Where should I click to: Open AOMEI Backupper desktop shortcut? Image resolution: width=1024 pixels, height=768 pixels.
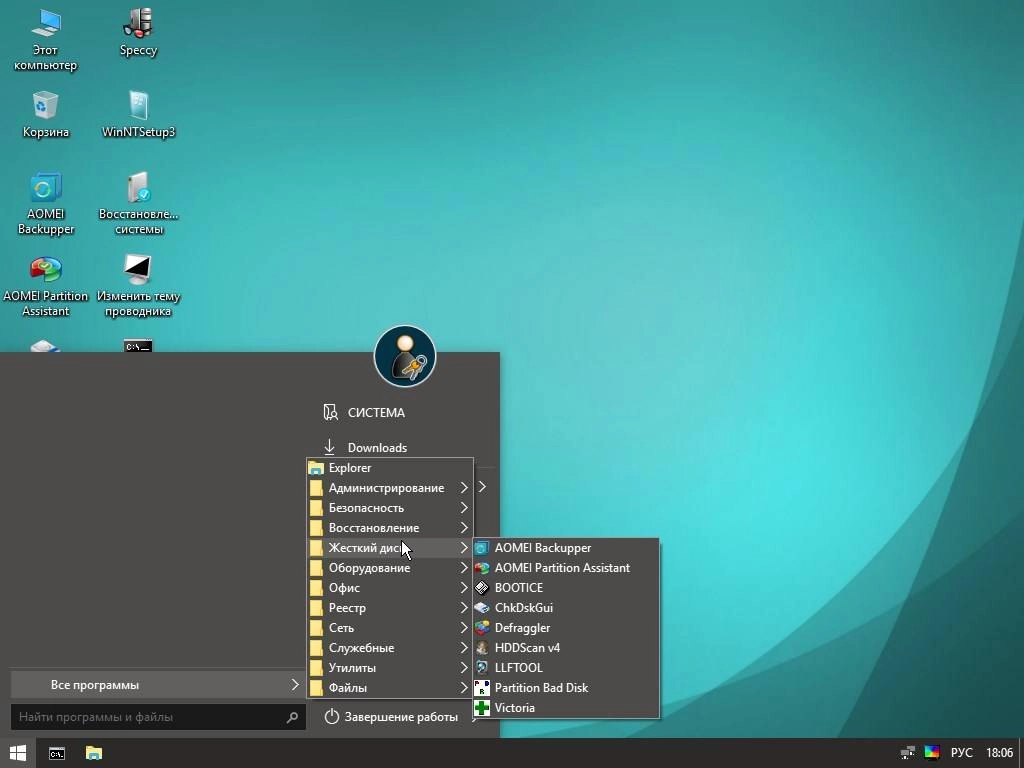(45, 203)
